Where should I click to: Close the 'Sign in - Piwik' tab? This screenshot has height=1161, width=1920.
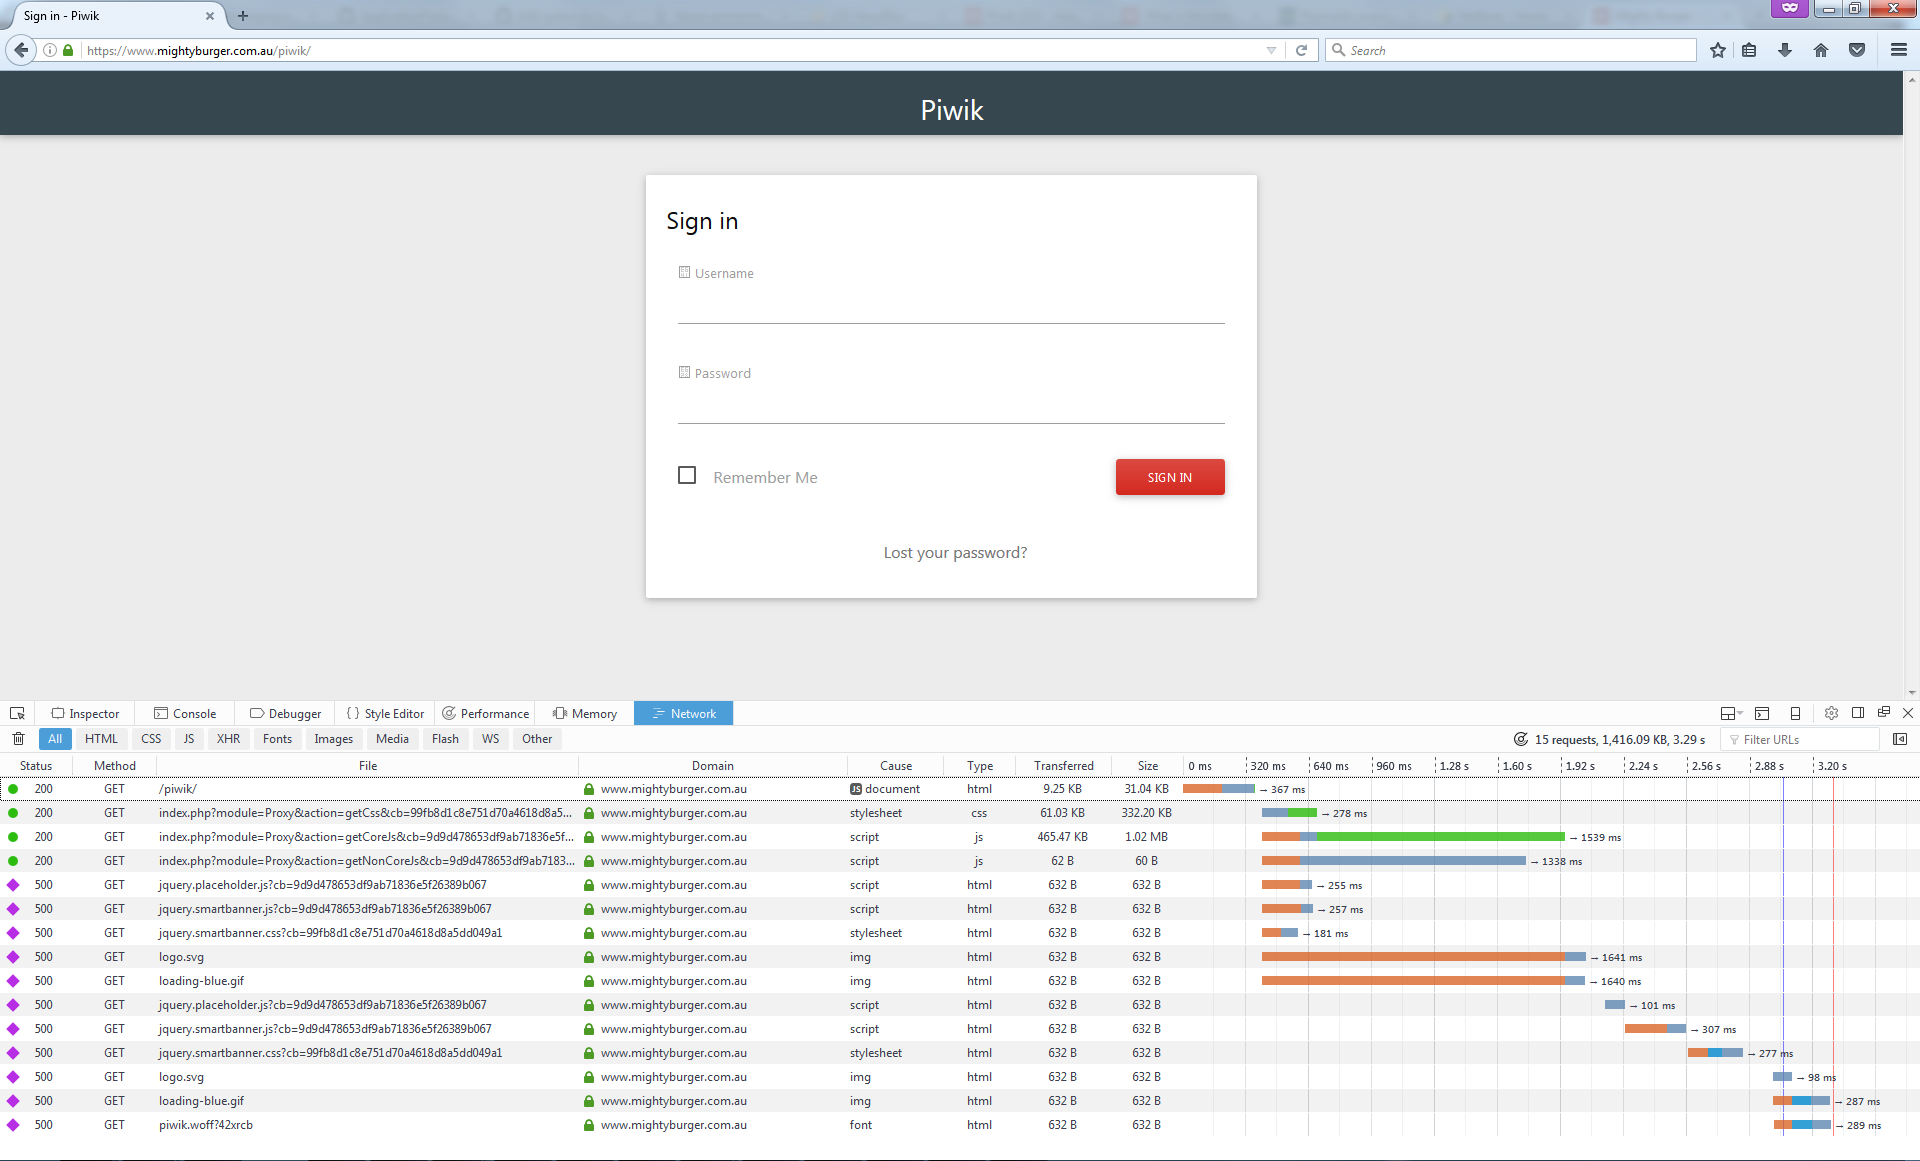tap(209, 16)
